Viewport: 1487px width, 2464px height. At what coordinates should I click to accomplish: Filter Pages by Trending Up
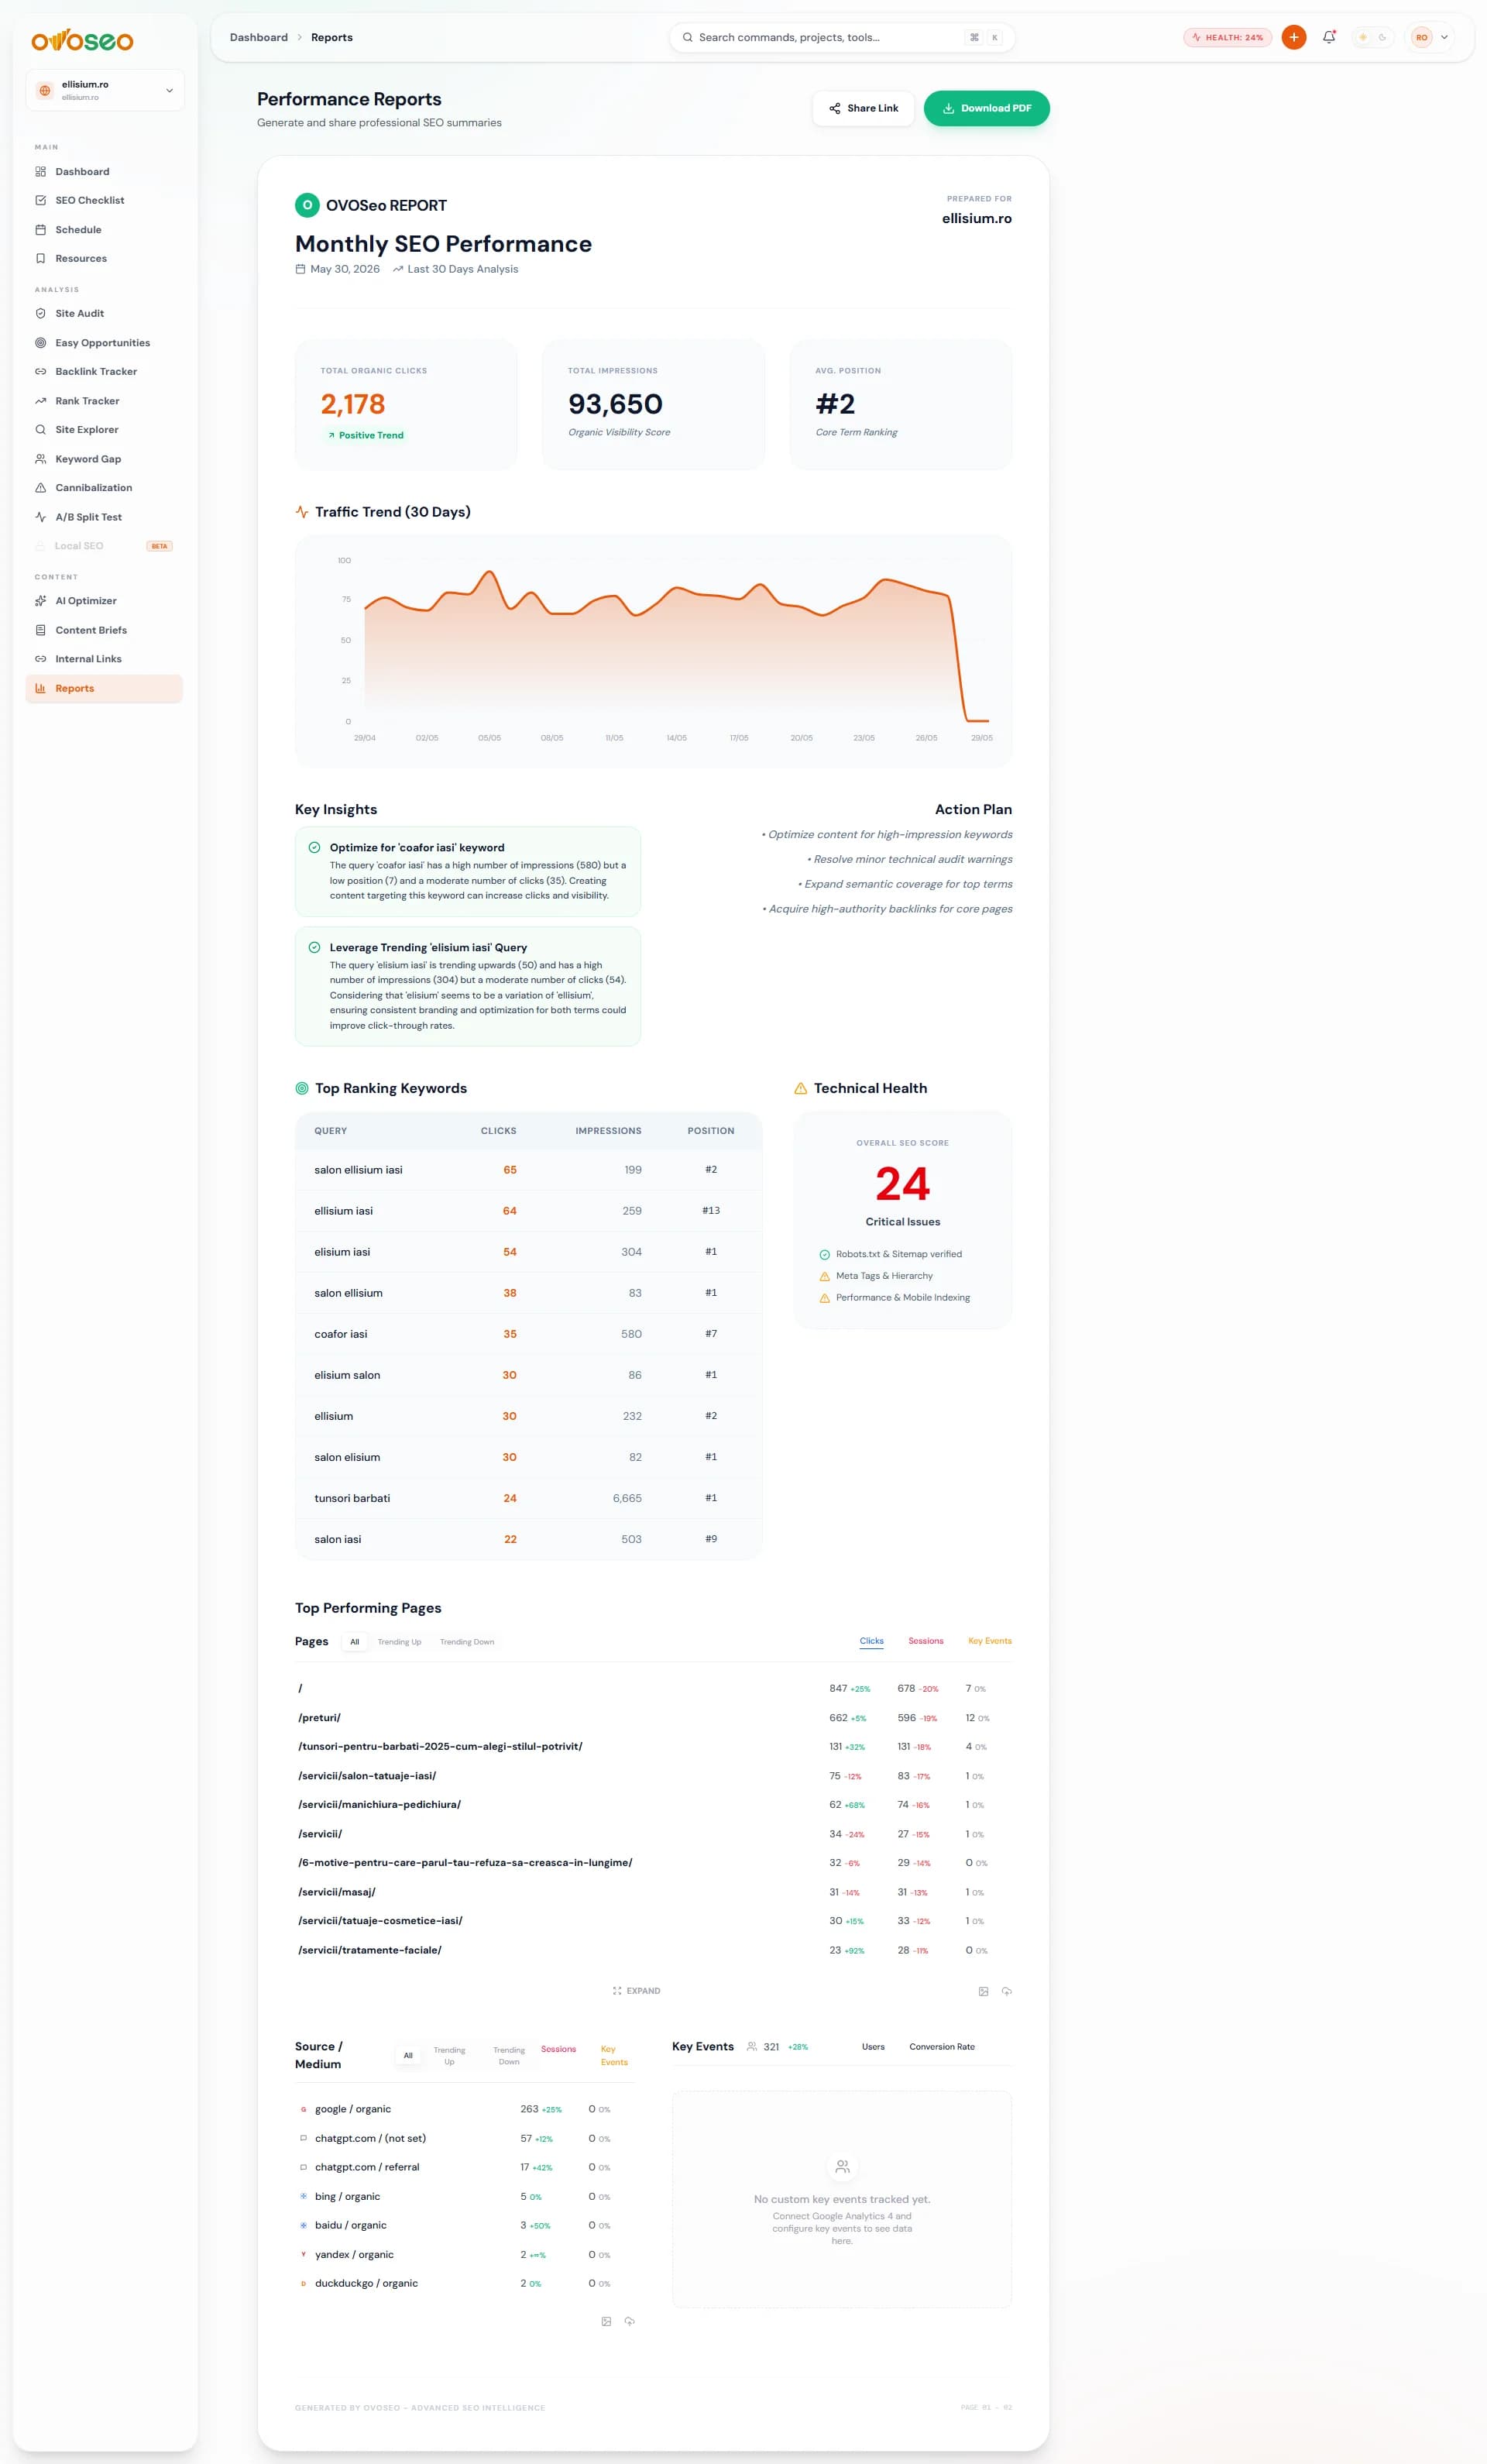pos(399,1641)
